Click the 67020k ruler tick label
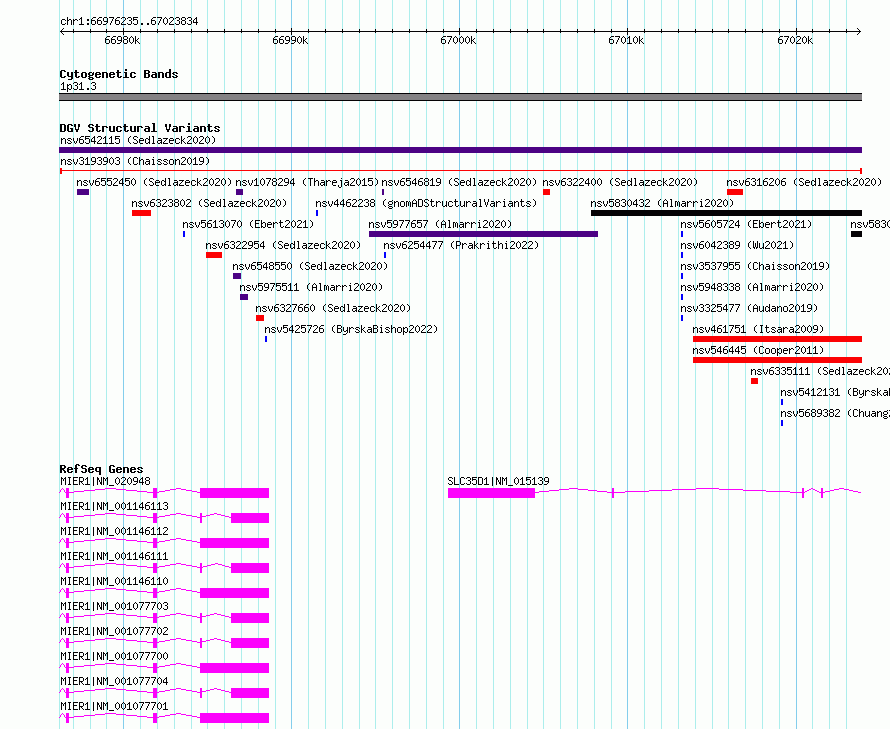This screenshot has width=890, height=729. tap(795, 40)
